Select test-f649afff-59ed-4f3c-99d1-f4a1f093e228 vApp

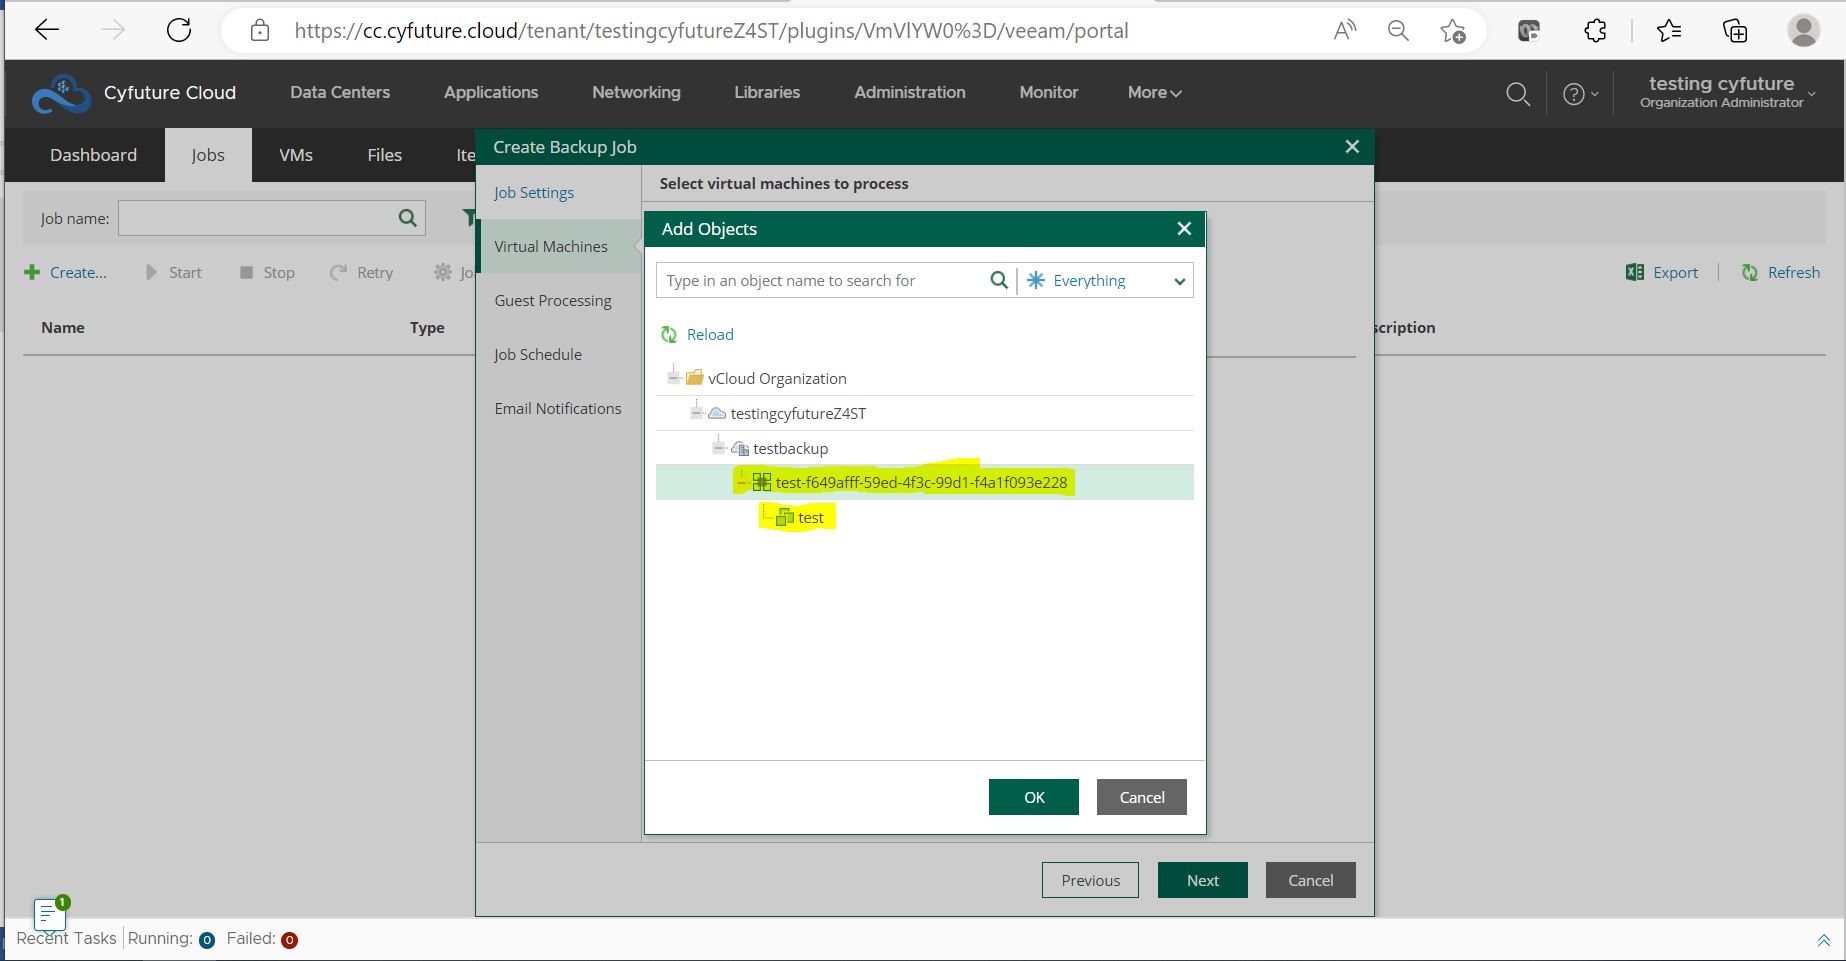tap(921, 482)
